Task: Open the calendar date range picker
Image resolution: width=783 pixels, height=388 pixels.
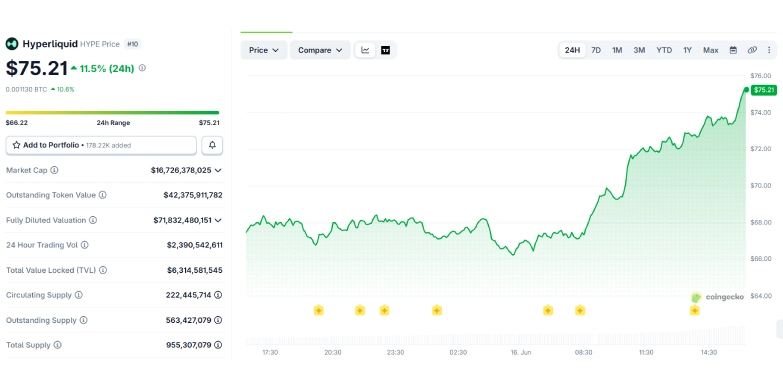Action: [733, 50]
